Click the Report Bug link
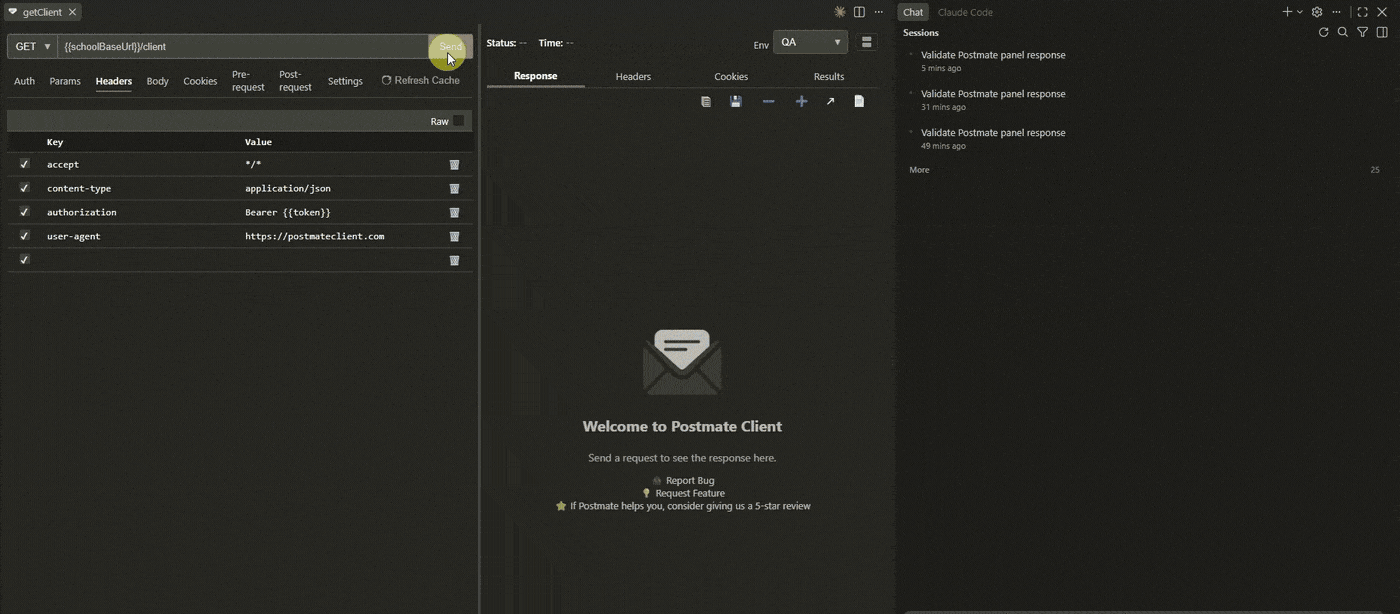 click(x=690, y=481)
